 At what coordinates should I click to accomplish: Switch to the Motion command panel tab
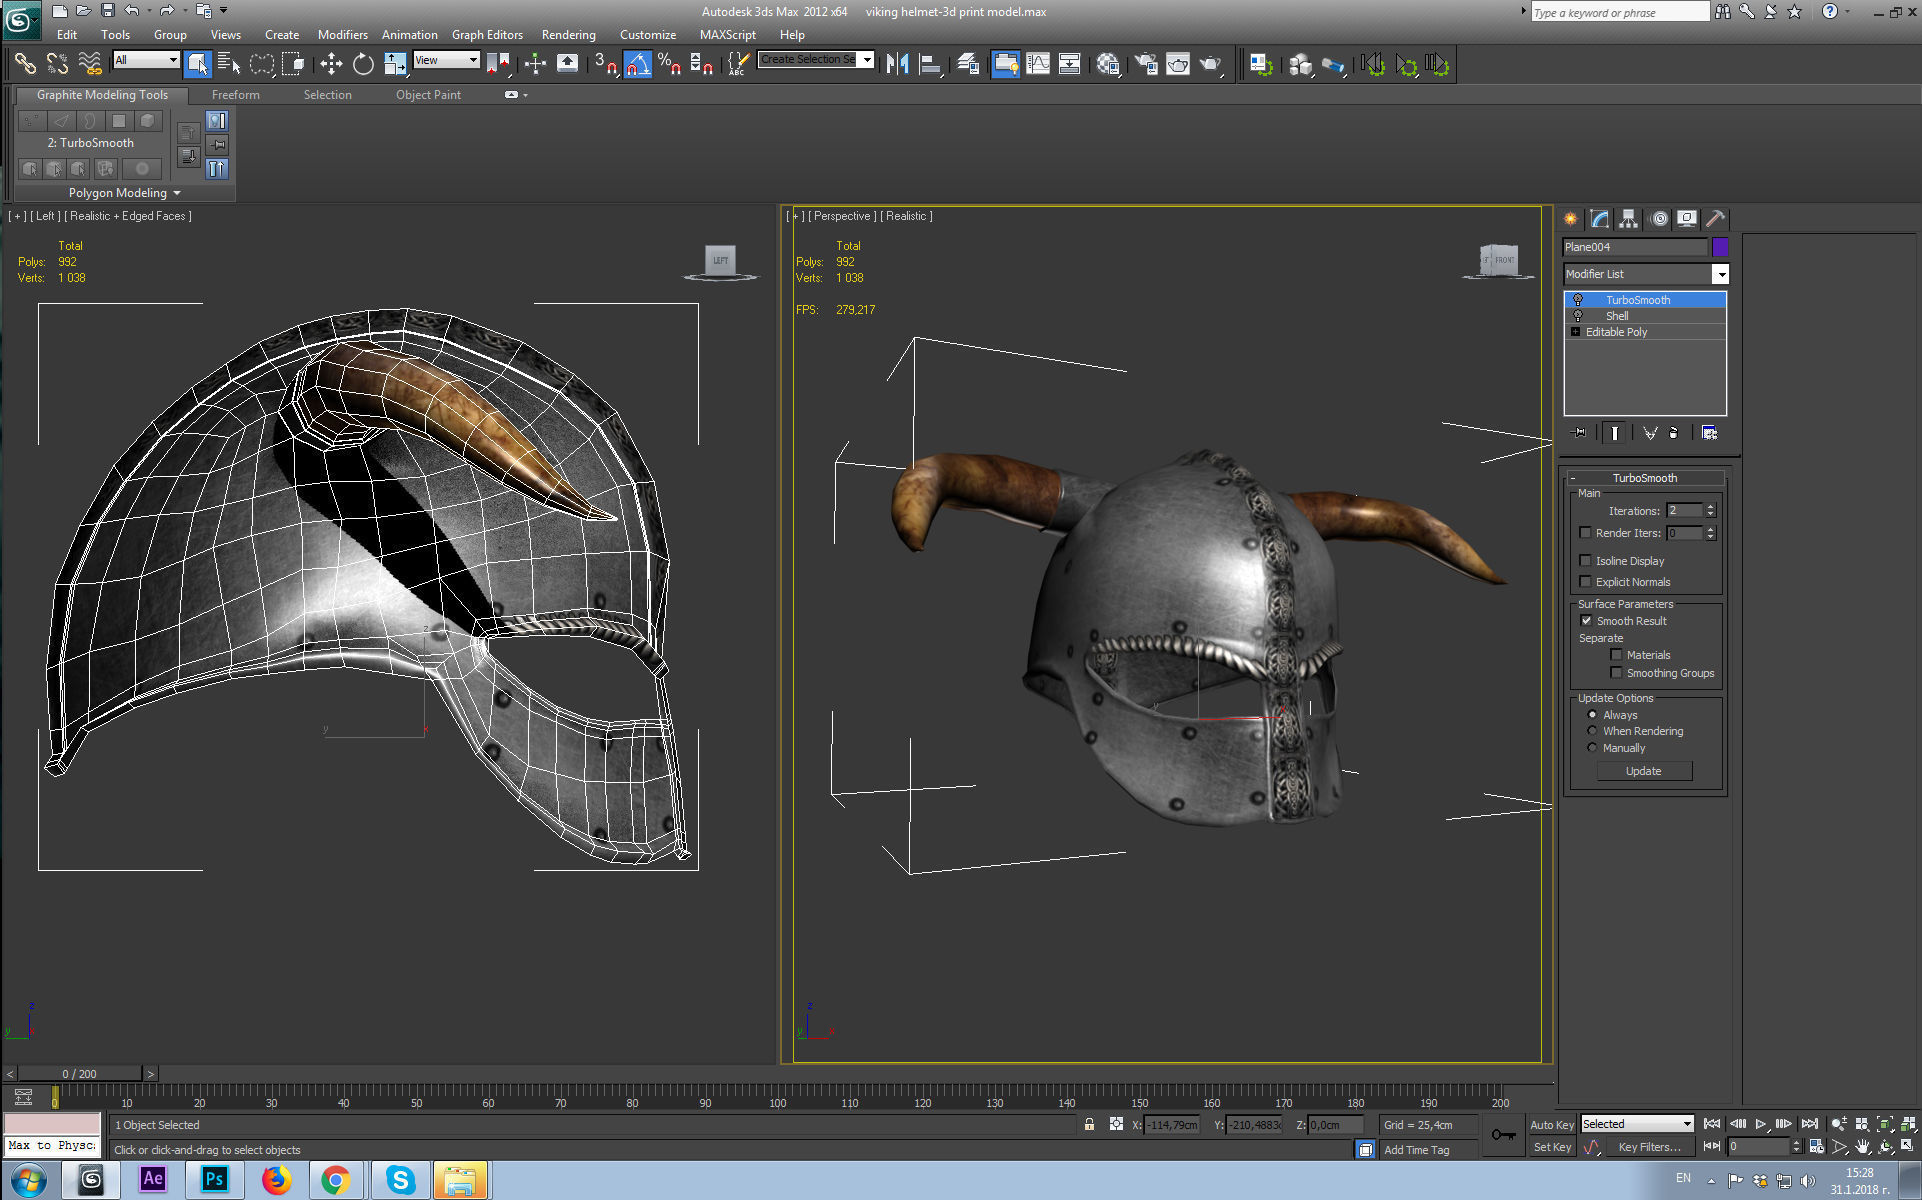pyautogui.click(x=1659, y=219)
